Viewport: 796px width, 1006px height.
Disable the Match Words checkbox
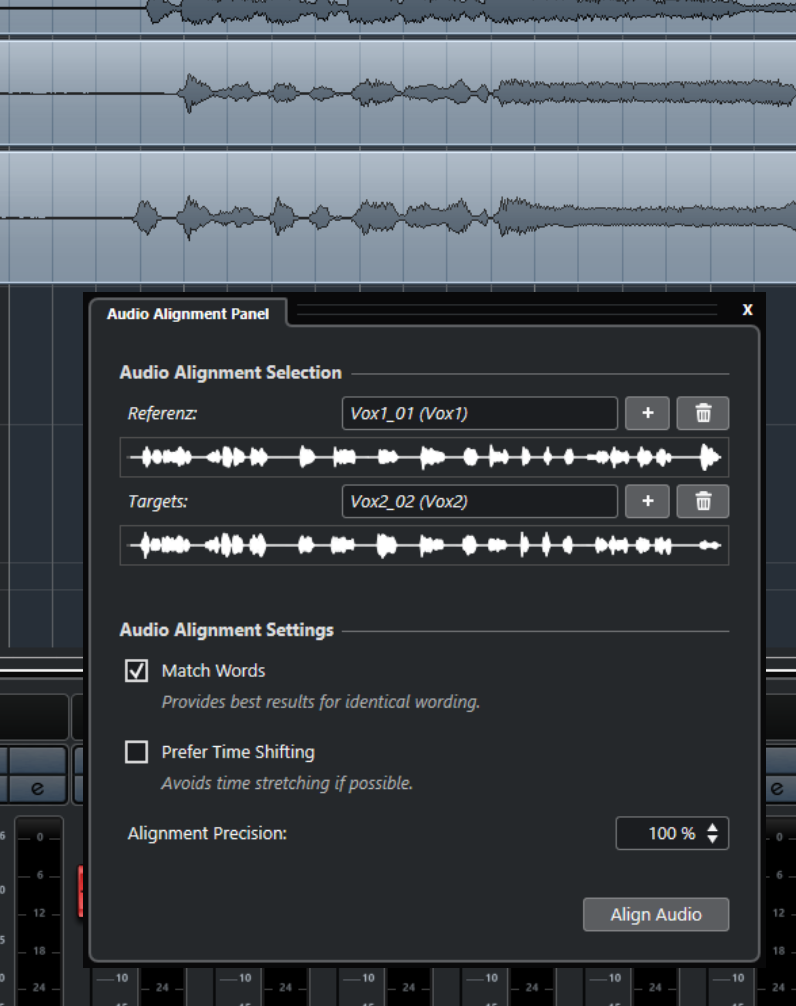pos(137,671)
